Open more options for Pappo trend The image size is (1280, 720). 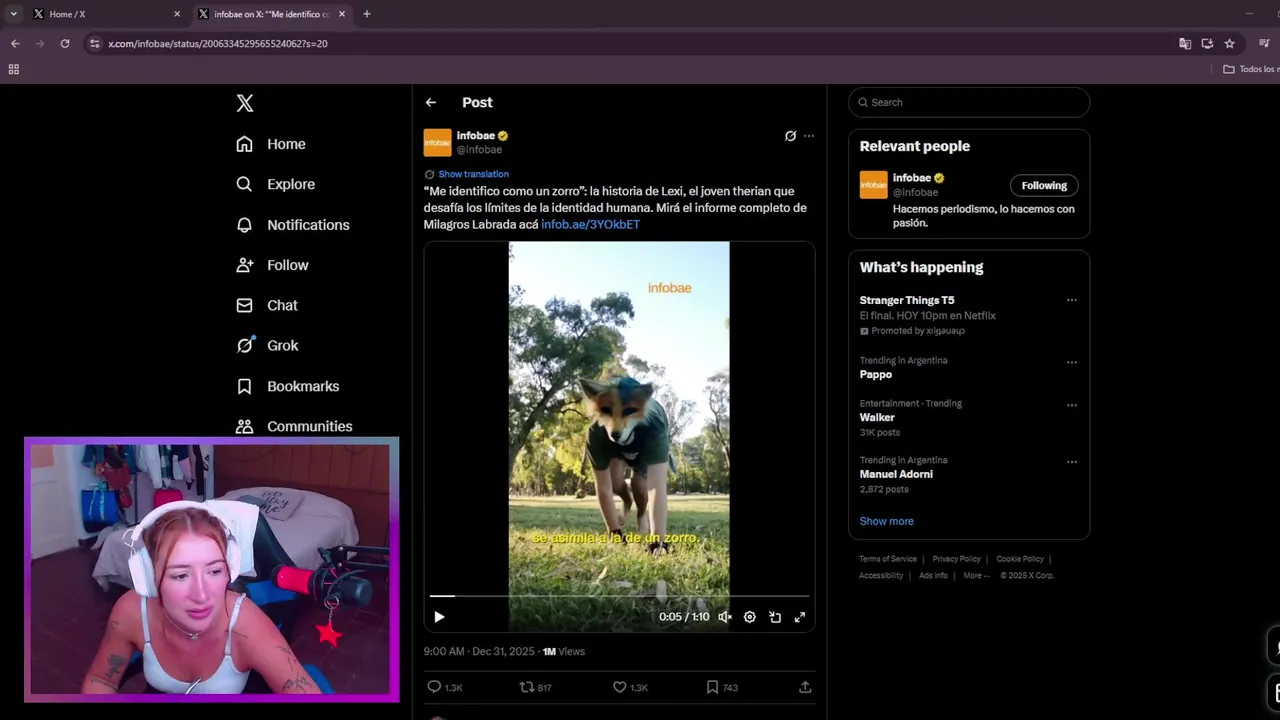coord(1072,362)
